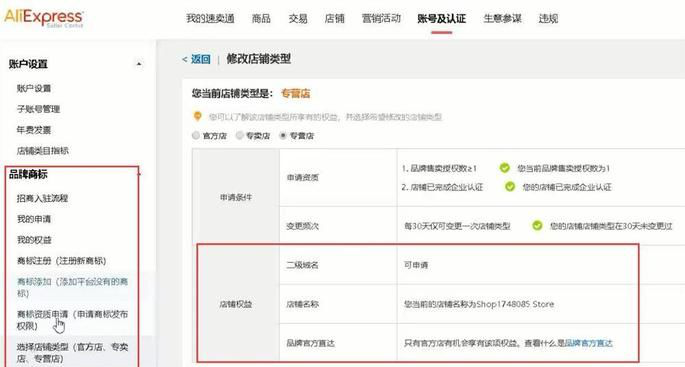This screenshot has width=685, height=367.
Task: Collapse the 账户设置 sidebar section arrow
Action: (138, 64)
